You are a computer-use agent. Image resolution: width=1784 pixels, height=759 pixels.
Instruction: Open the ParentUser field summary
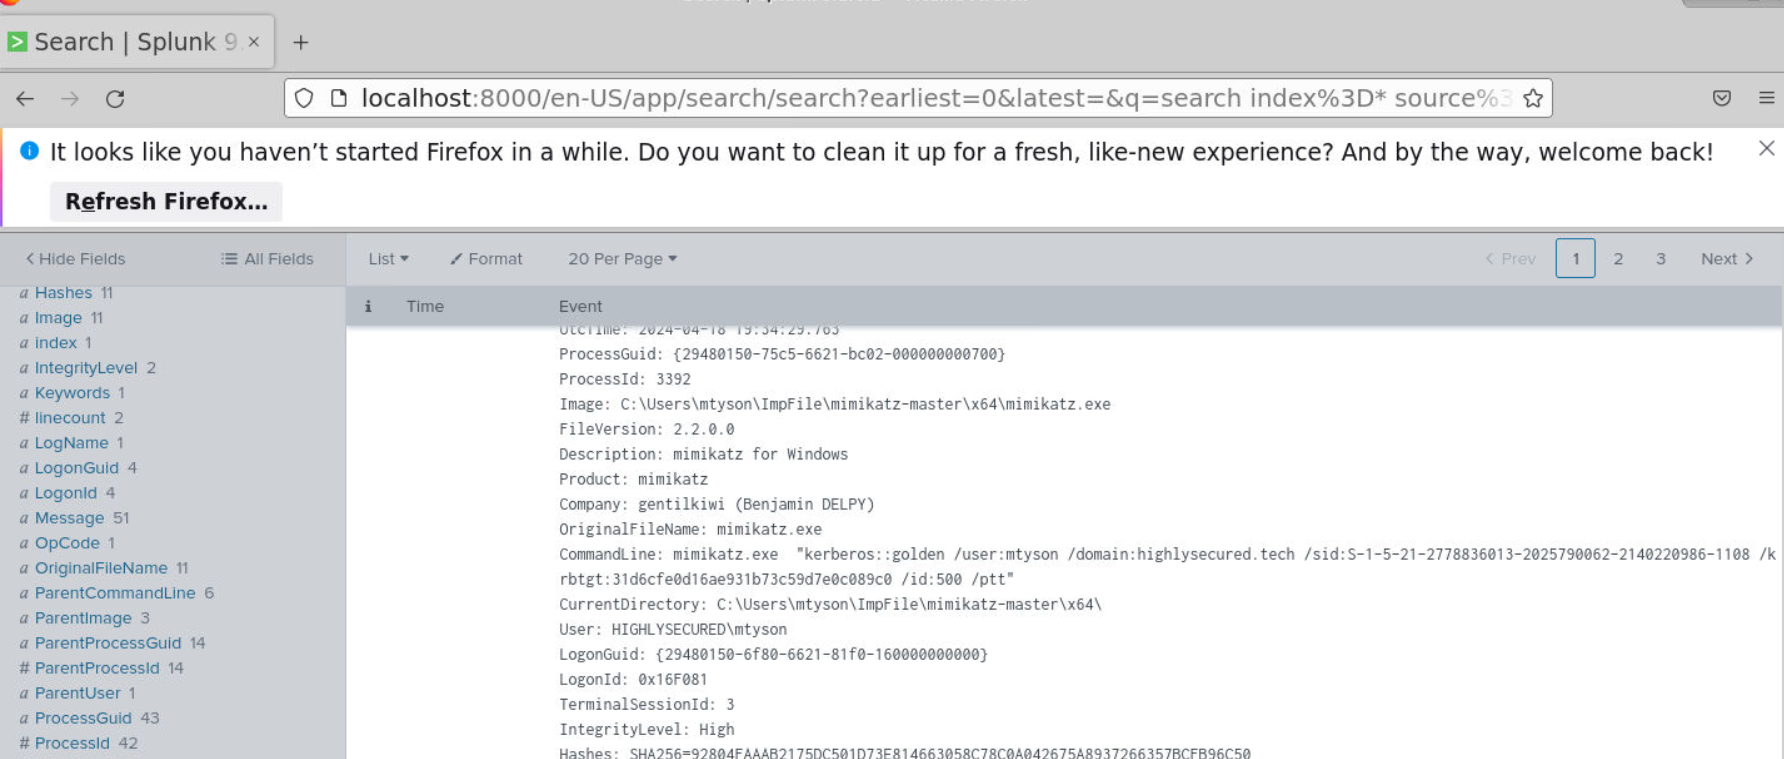[x=77, y=693]
